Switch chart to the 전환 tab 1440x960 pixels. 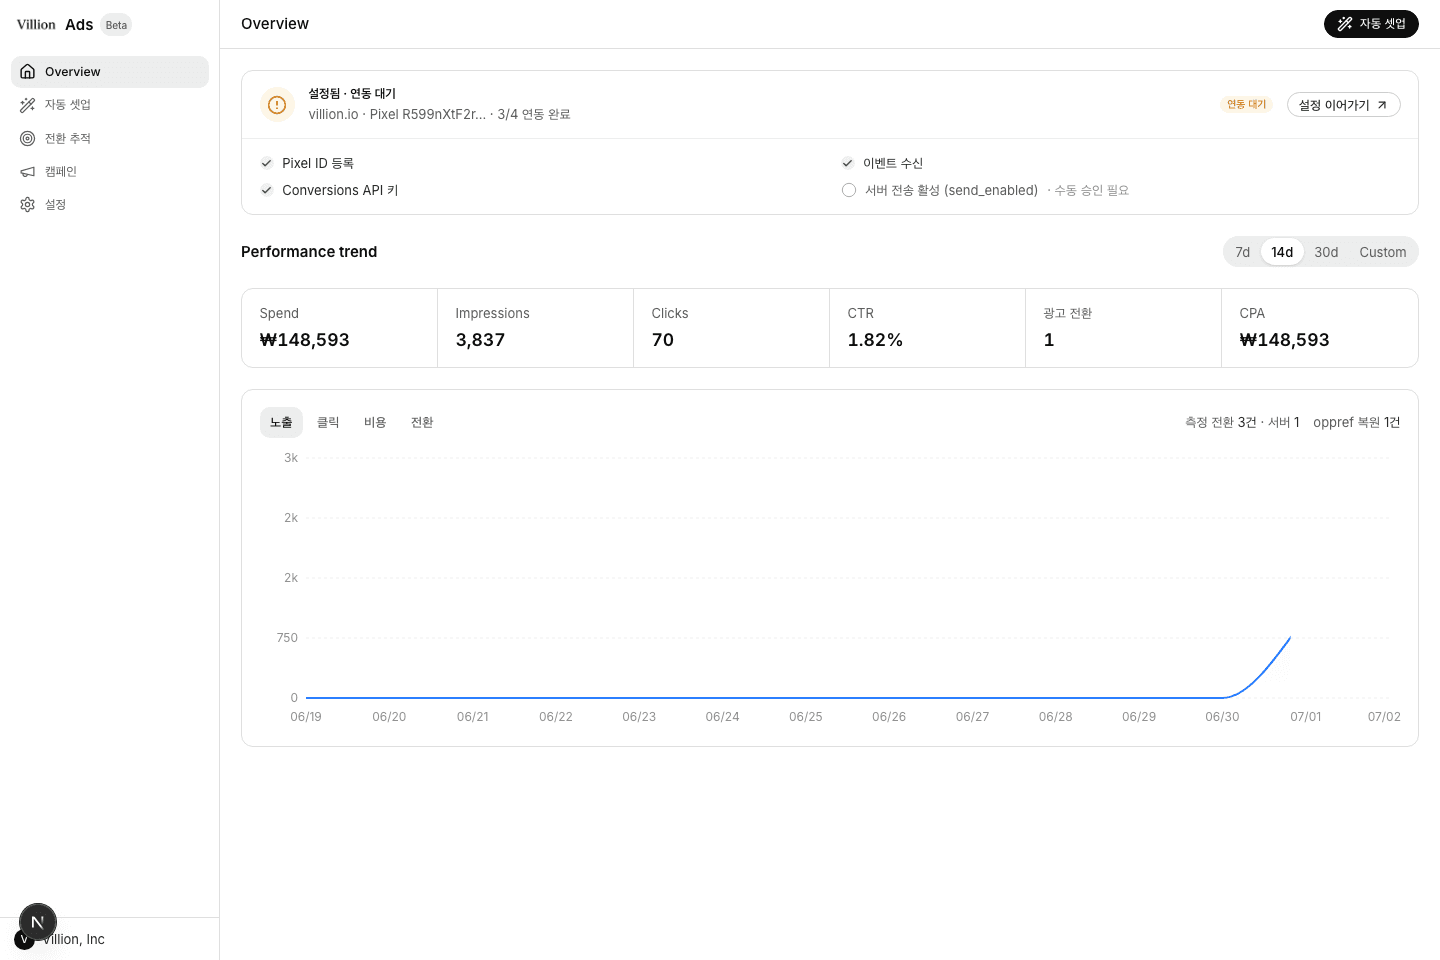pos(422,423)
